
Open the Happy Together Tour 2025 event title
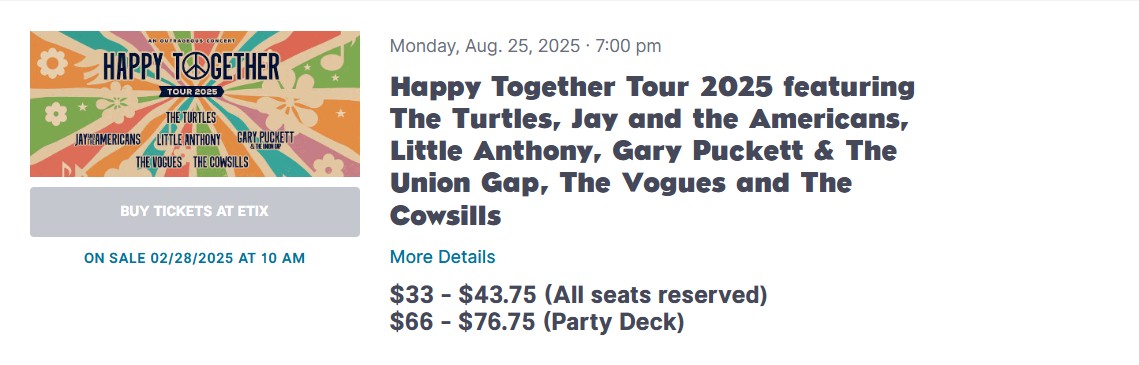pyautogui.click(x=652, y=151)
